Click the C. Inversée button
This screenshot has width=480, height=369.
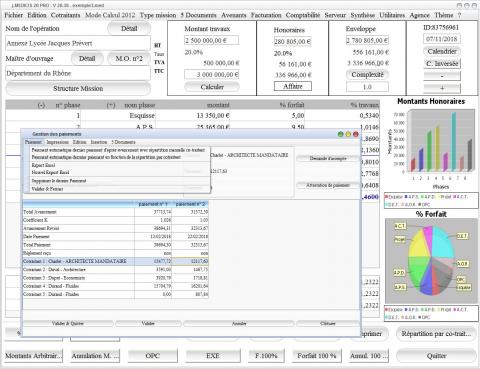point(442,64)
